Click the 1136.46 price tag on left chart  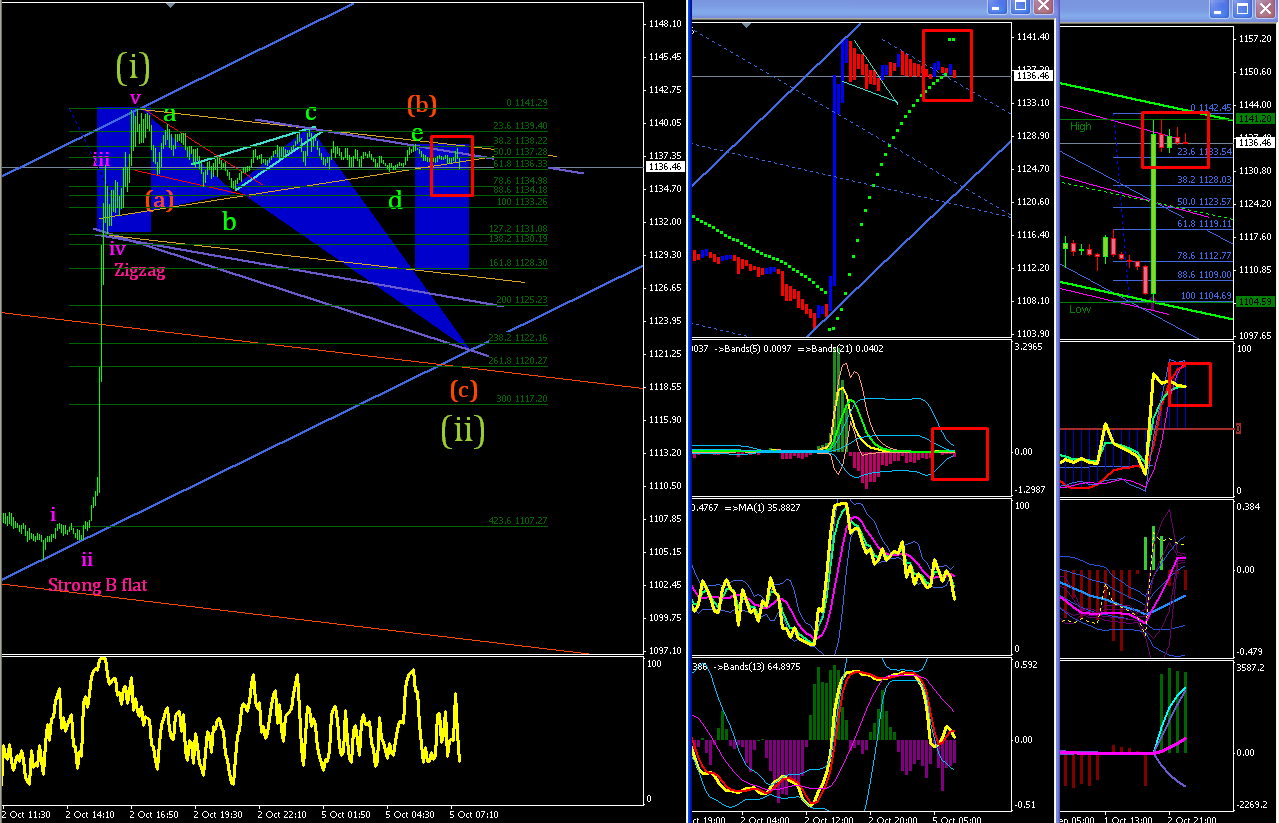pyautogui.click(x=664, y=167)
